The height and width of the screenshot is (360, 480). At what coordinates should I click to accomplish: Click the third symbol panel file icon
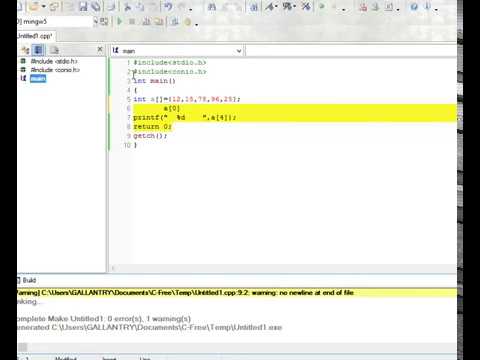[55, 50]
